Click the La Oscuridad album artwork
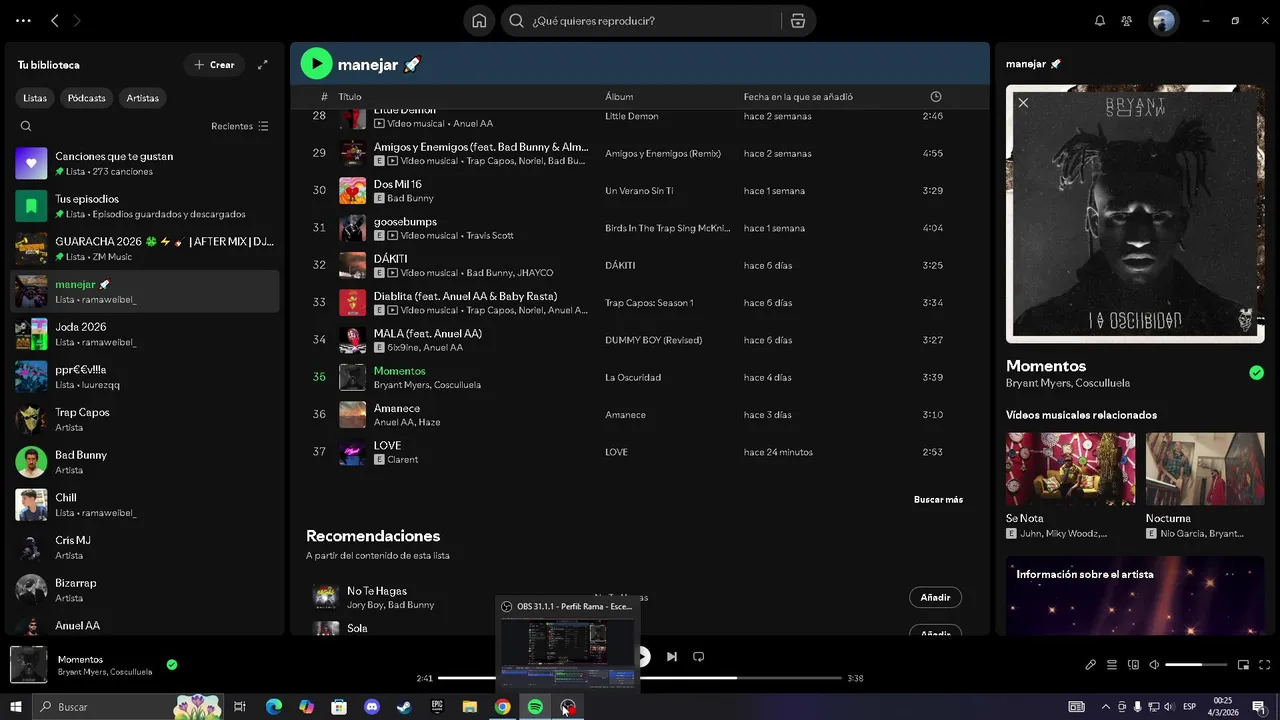This screenshot has width=1280, height=720. point(1135,214)
